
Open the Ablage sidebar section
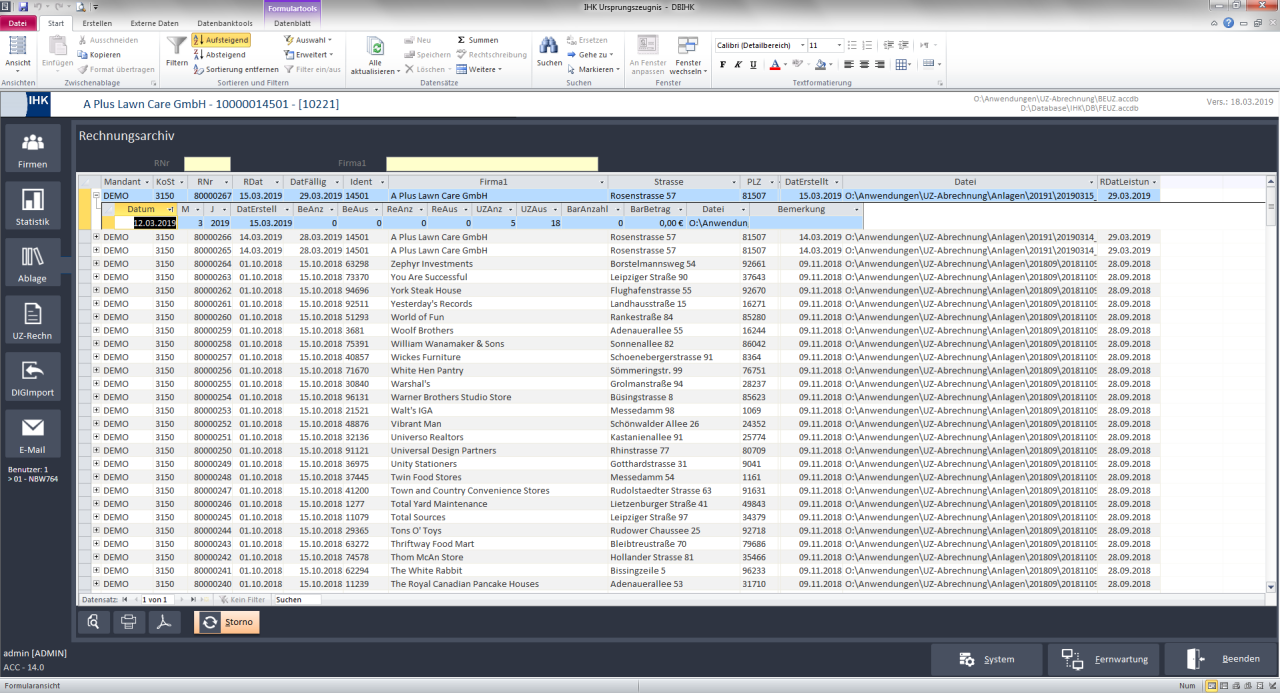(33, 264)
